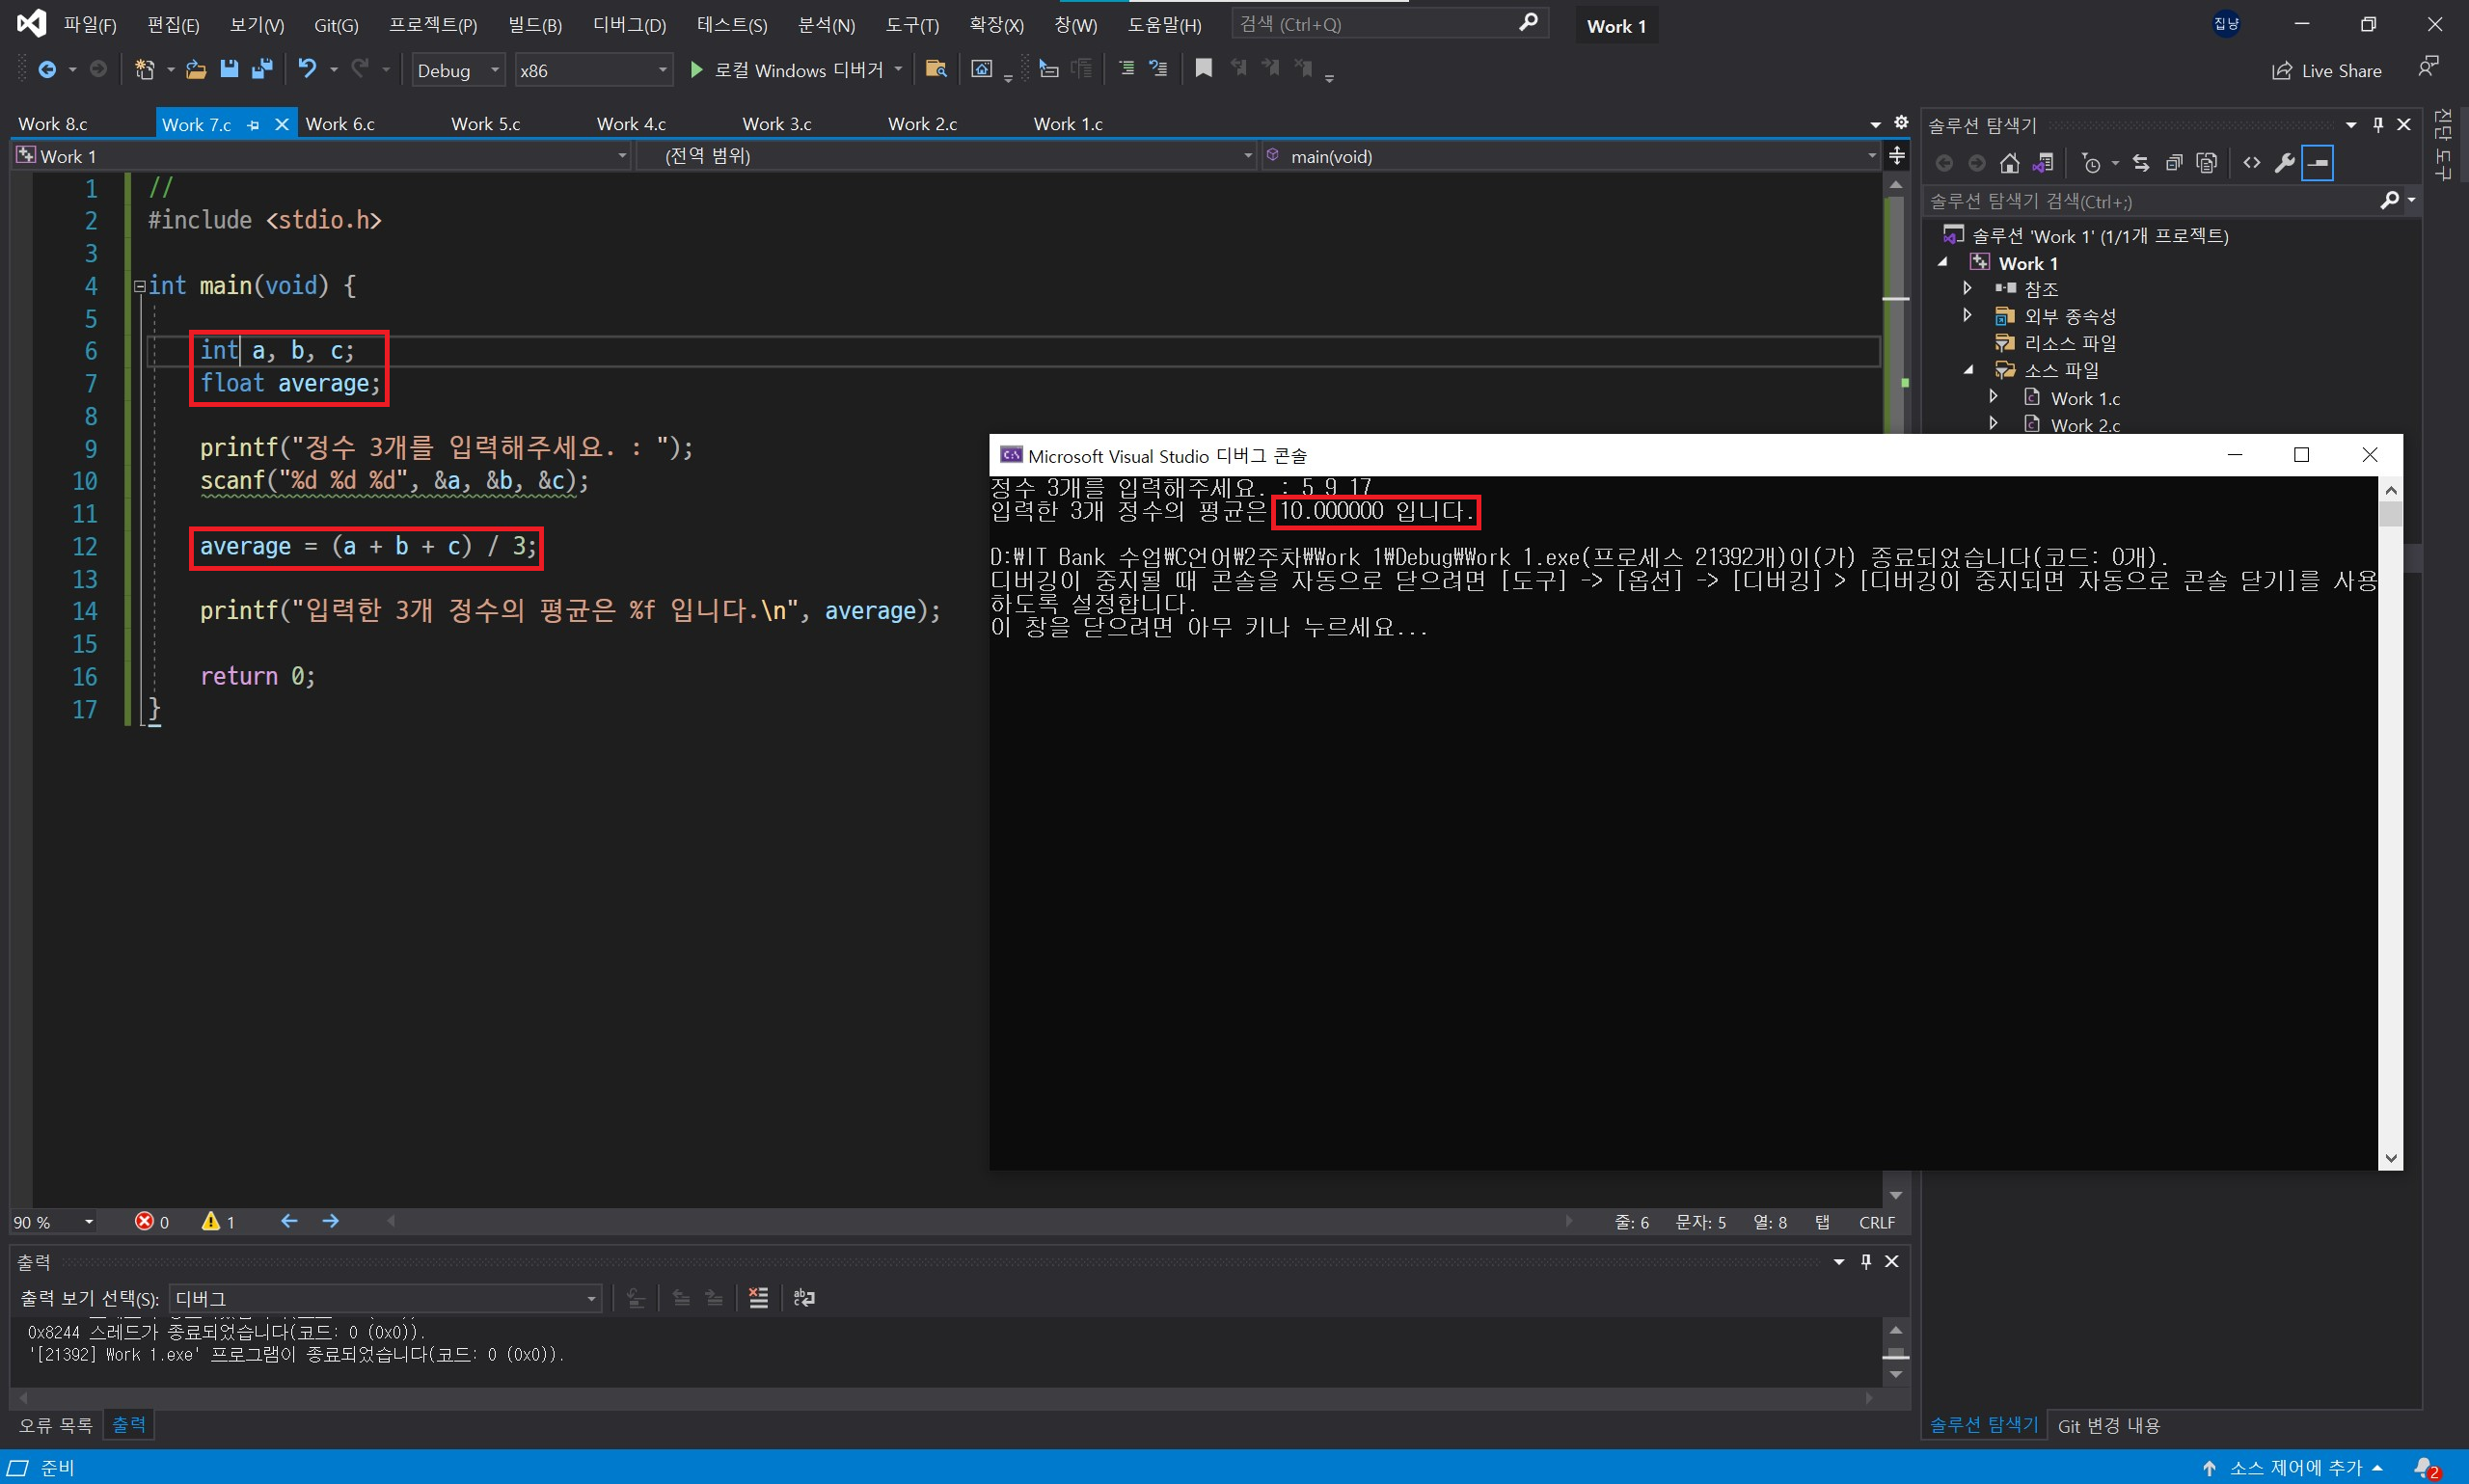Switch to the Work 3.c tab
Screen dimensions: 2469x1484
click(x=776, y=124)
